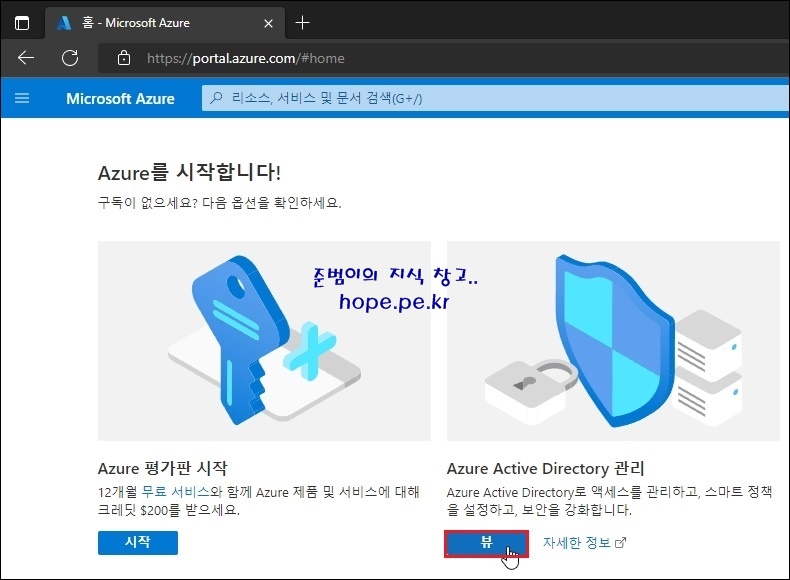Click the browser back arrow

click(x=26, y=58)
